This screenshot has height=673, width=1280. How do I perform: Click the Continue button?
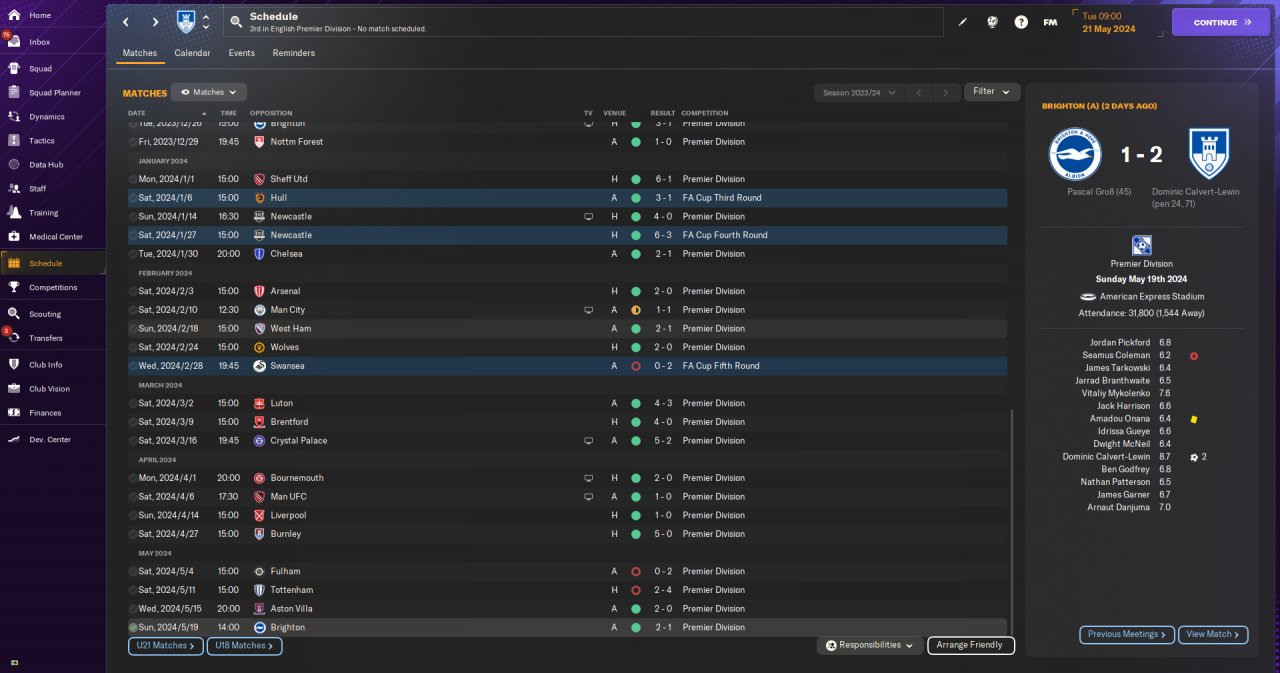tap(1221, 22)
